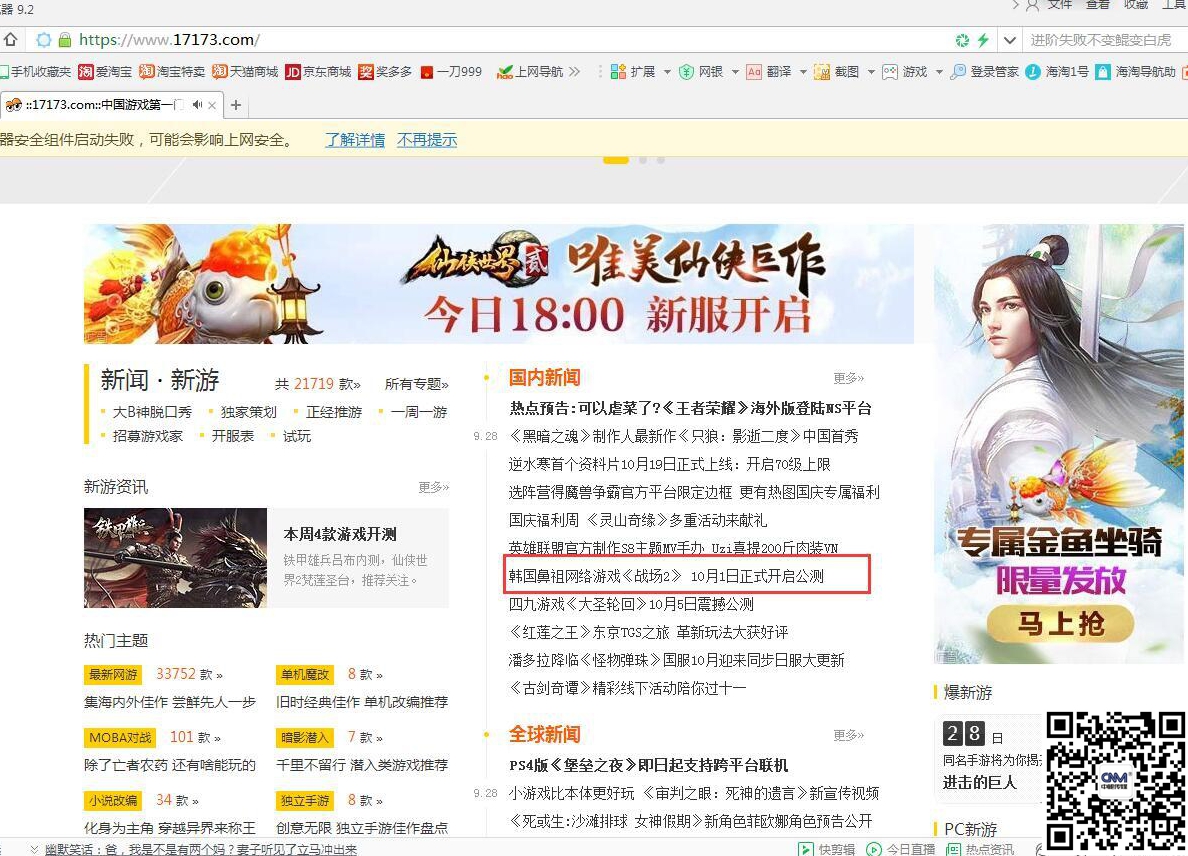Open 快剪辑 in the status bar

[x=826, y=849]
